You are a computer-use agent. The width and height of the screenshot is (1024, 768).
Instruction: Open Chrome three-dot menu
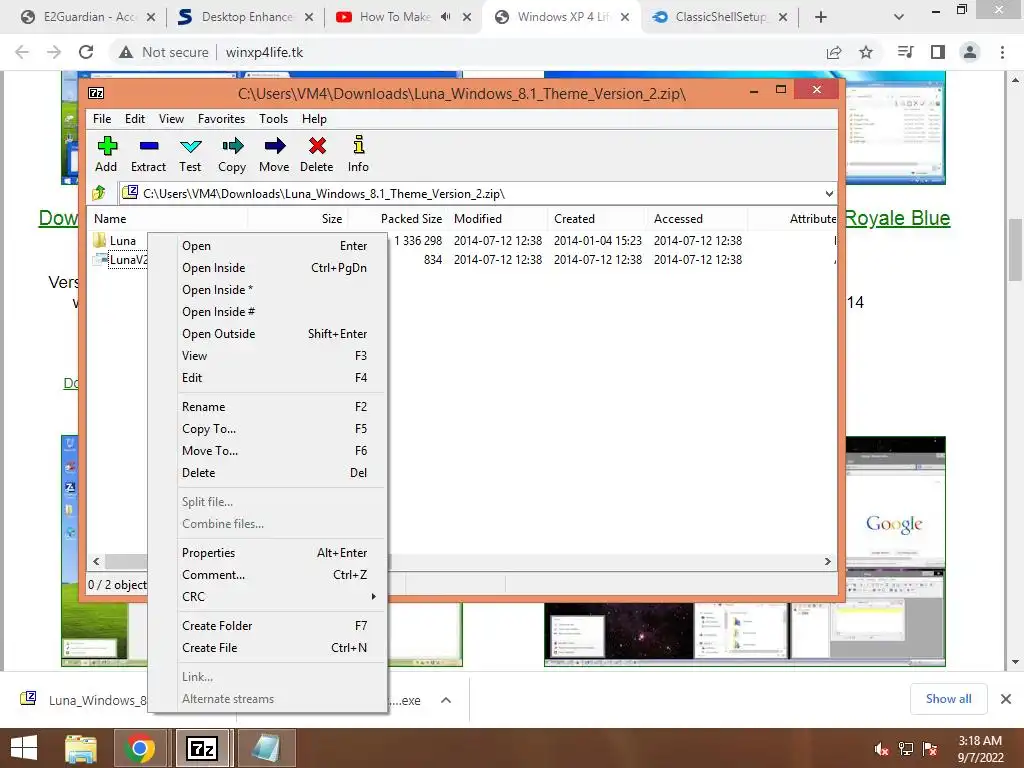(1002, 52)
